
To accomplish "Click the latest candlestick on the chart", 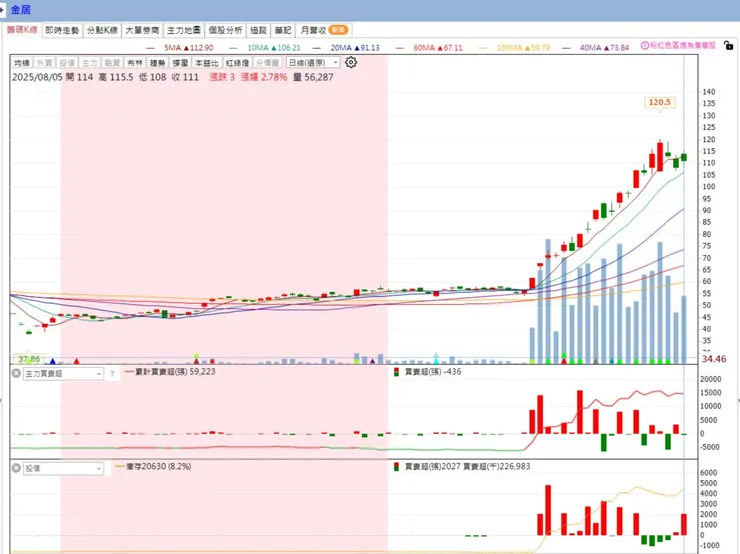I will tap(684, 157).
